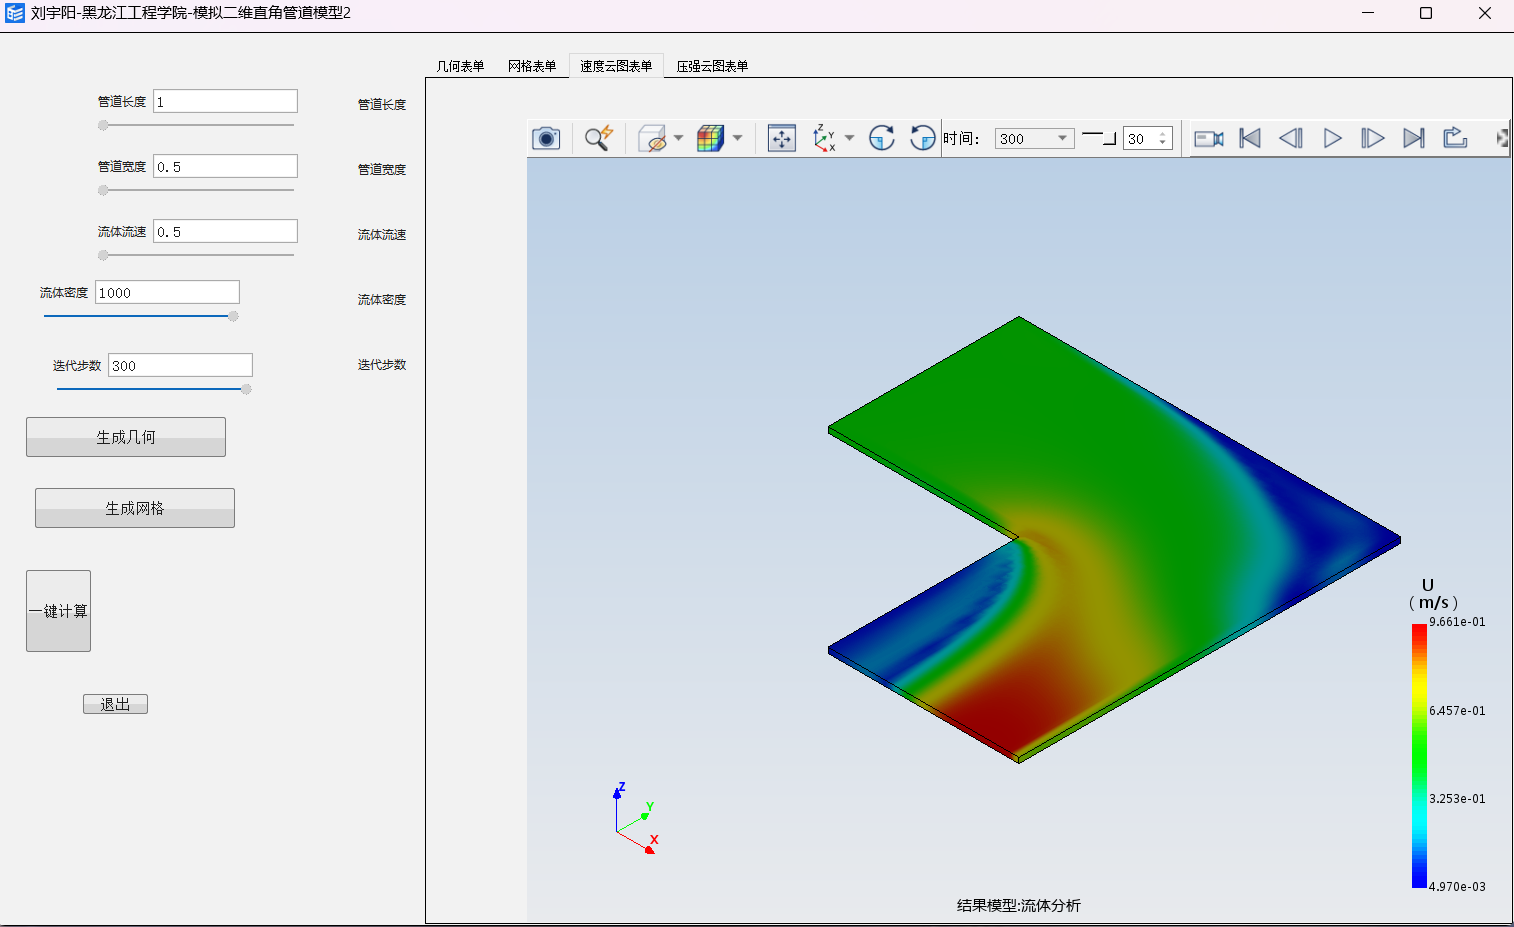Step forward one frame
Image resolution: width=1514 pixels, height=927 pixels.
pyautogui.click(x=1373, y=138)
